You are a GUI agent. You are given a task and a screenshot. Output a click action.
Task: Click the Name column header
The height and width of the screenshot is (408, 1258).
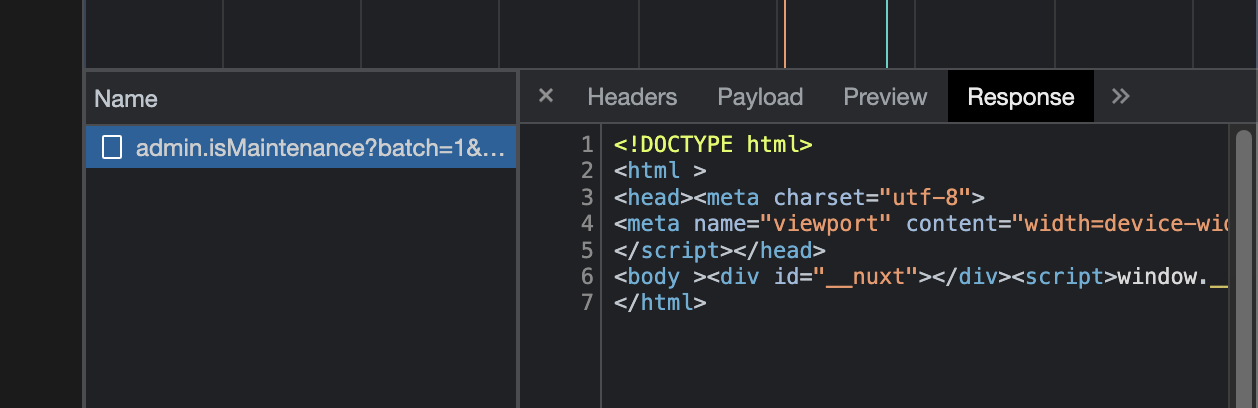(x=301, y=98)
